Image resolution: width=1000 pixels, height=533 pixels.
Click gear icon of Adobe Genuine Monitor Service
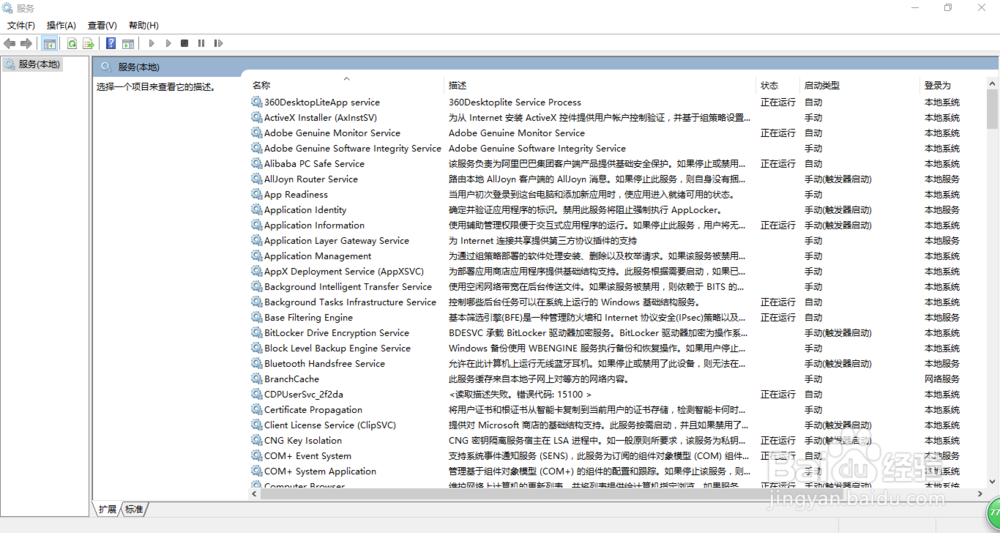(x=256, y=133)
